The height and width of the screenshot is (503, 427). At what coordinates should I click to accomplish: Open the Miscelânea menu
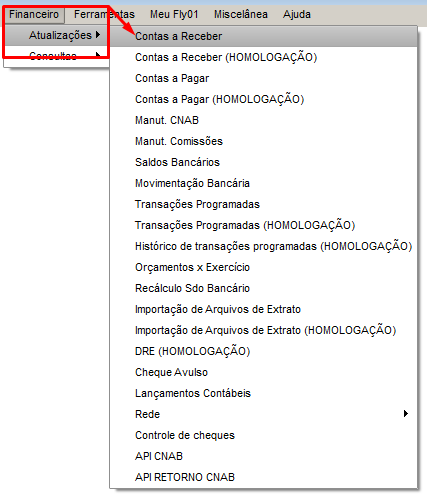tap(241, 15)
